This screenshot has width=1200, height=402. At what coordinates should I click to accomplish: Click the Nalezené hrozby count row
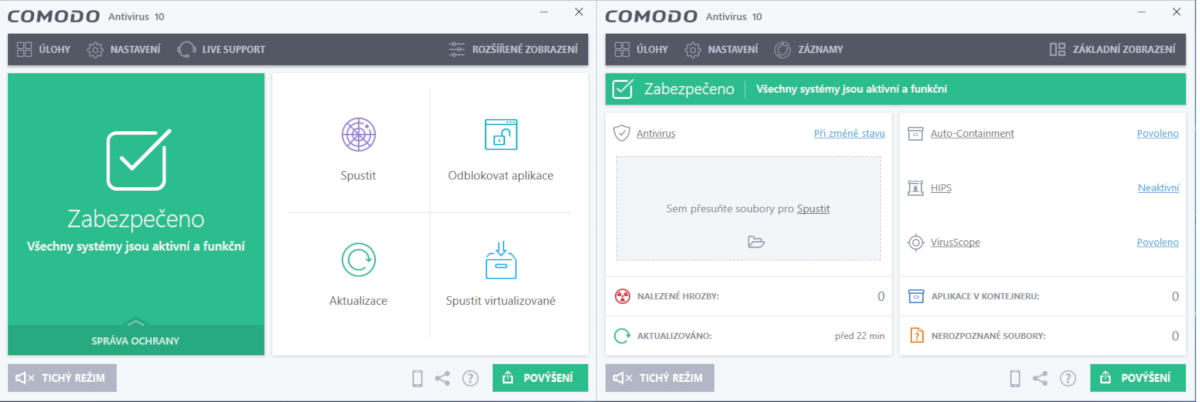[750, 296]
